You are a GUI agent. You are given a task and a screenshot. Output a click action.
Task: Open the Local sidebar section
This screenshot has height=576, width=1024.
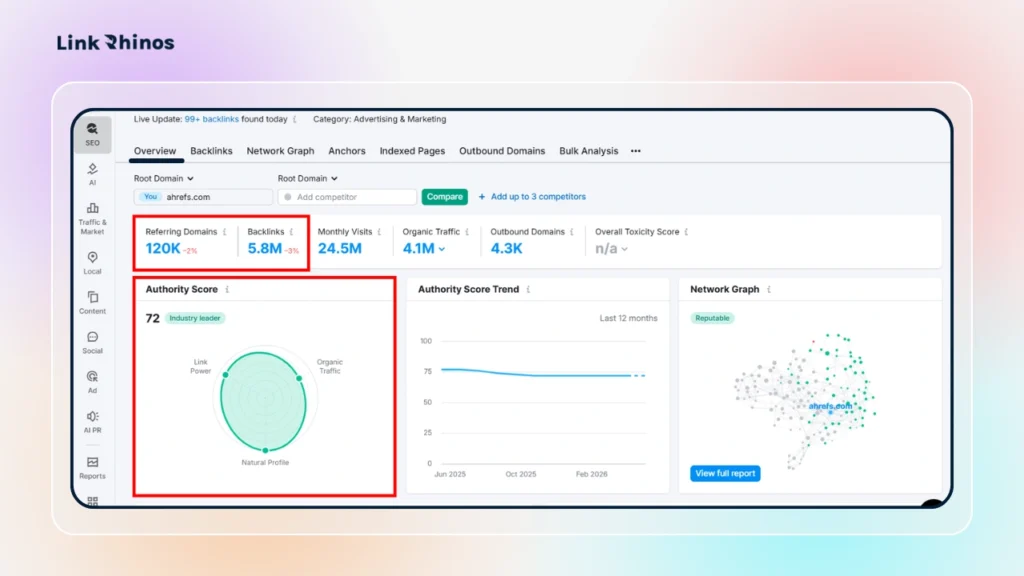point(92,263)
